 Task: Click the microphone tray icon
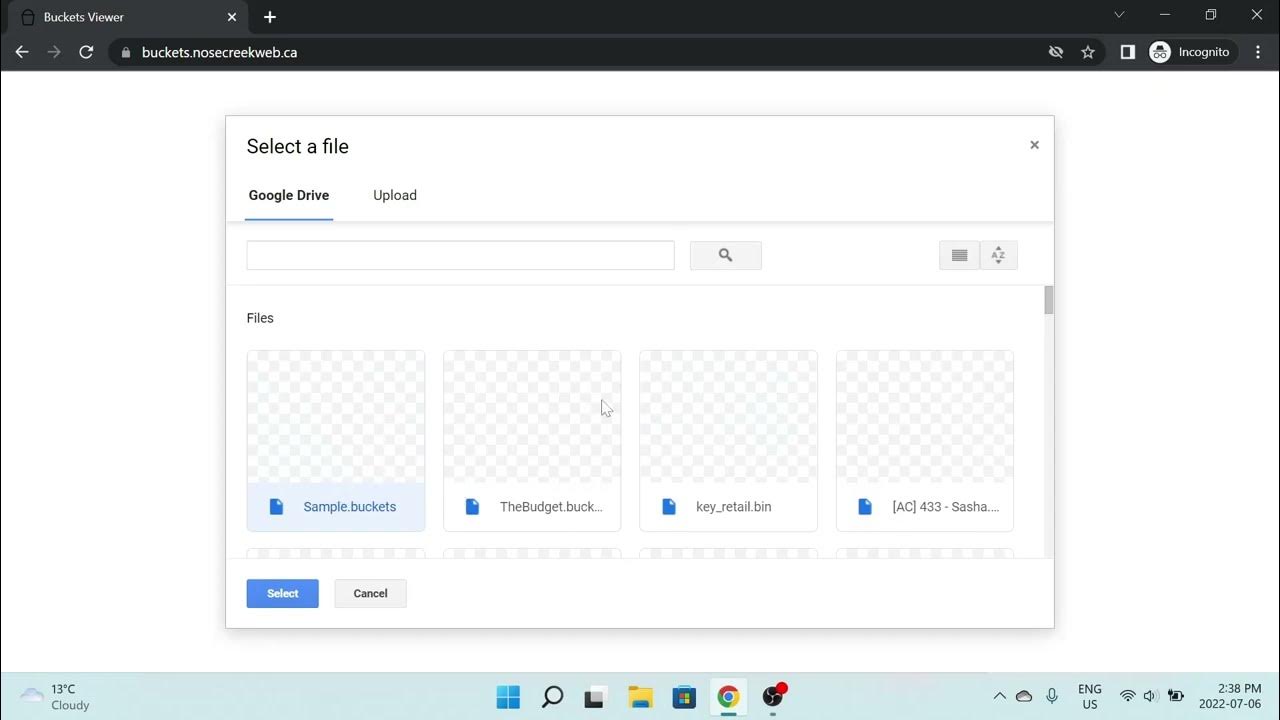(1052, 696)
